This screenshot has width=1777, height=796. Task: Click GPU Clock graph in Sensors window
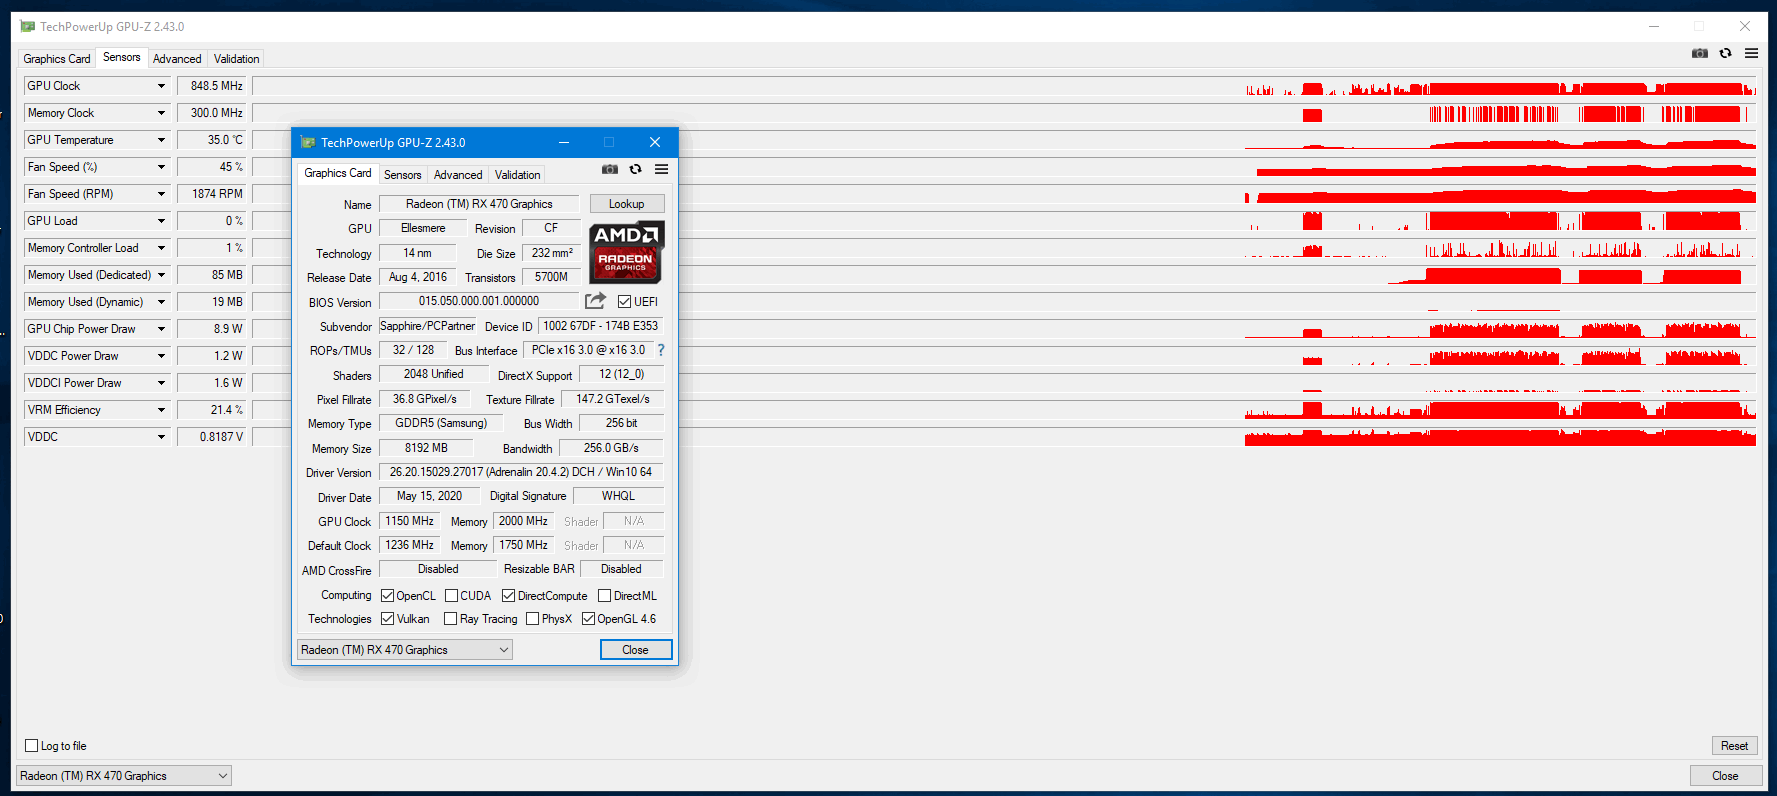[x=1004, y=86]
